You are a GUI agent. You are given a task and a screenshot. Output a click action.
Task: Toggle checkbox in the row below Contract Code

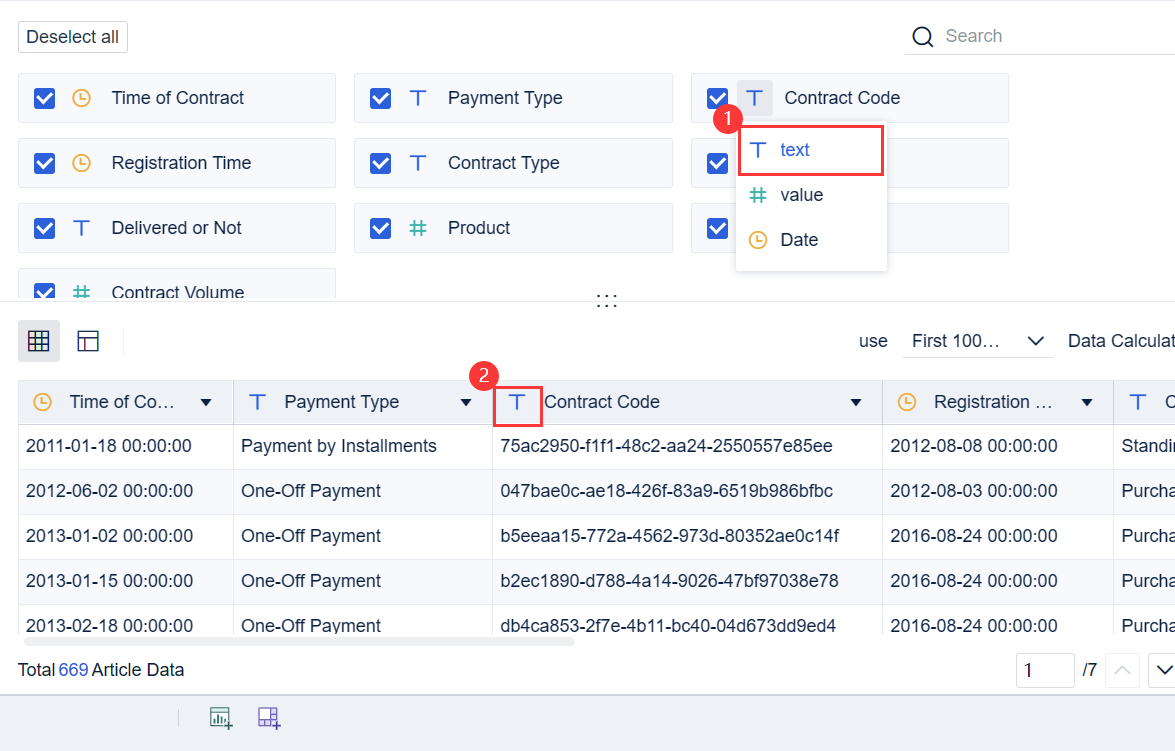[x=717, y=163]
